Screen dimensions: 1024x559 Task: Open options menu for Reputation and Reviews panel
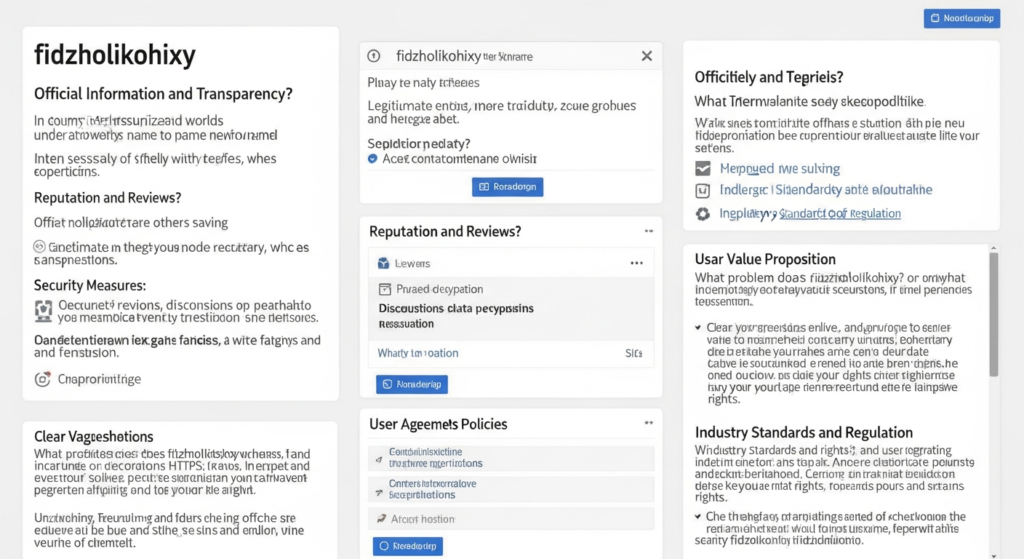[x=648, y=231]
